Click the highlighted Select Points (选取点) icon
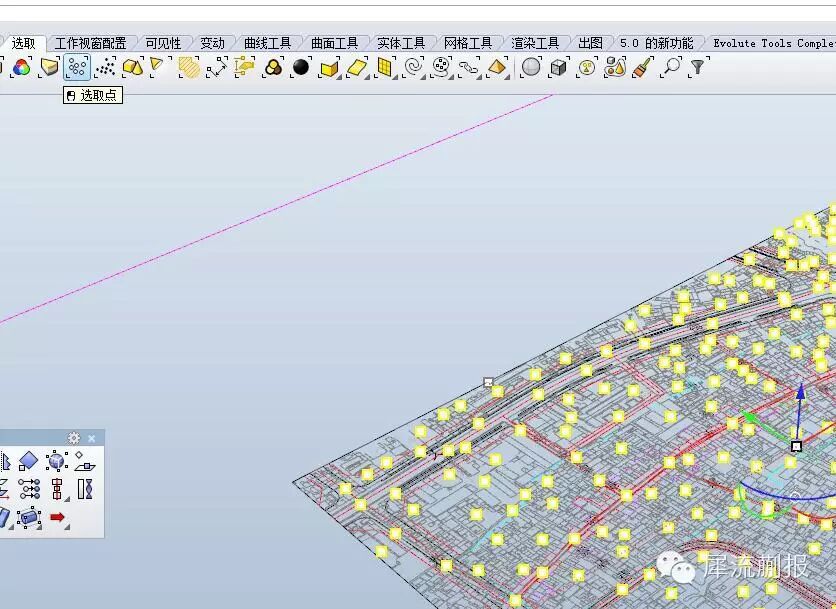Image resolution: width=836 pixels, height=609 pixels. 77,68
